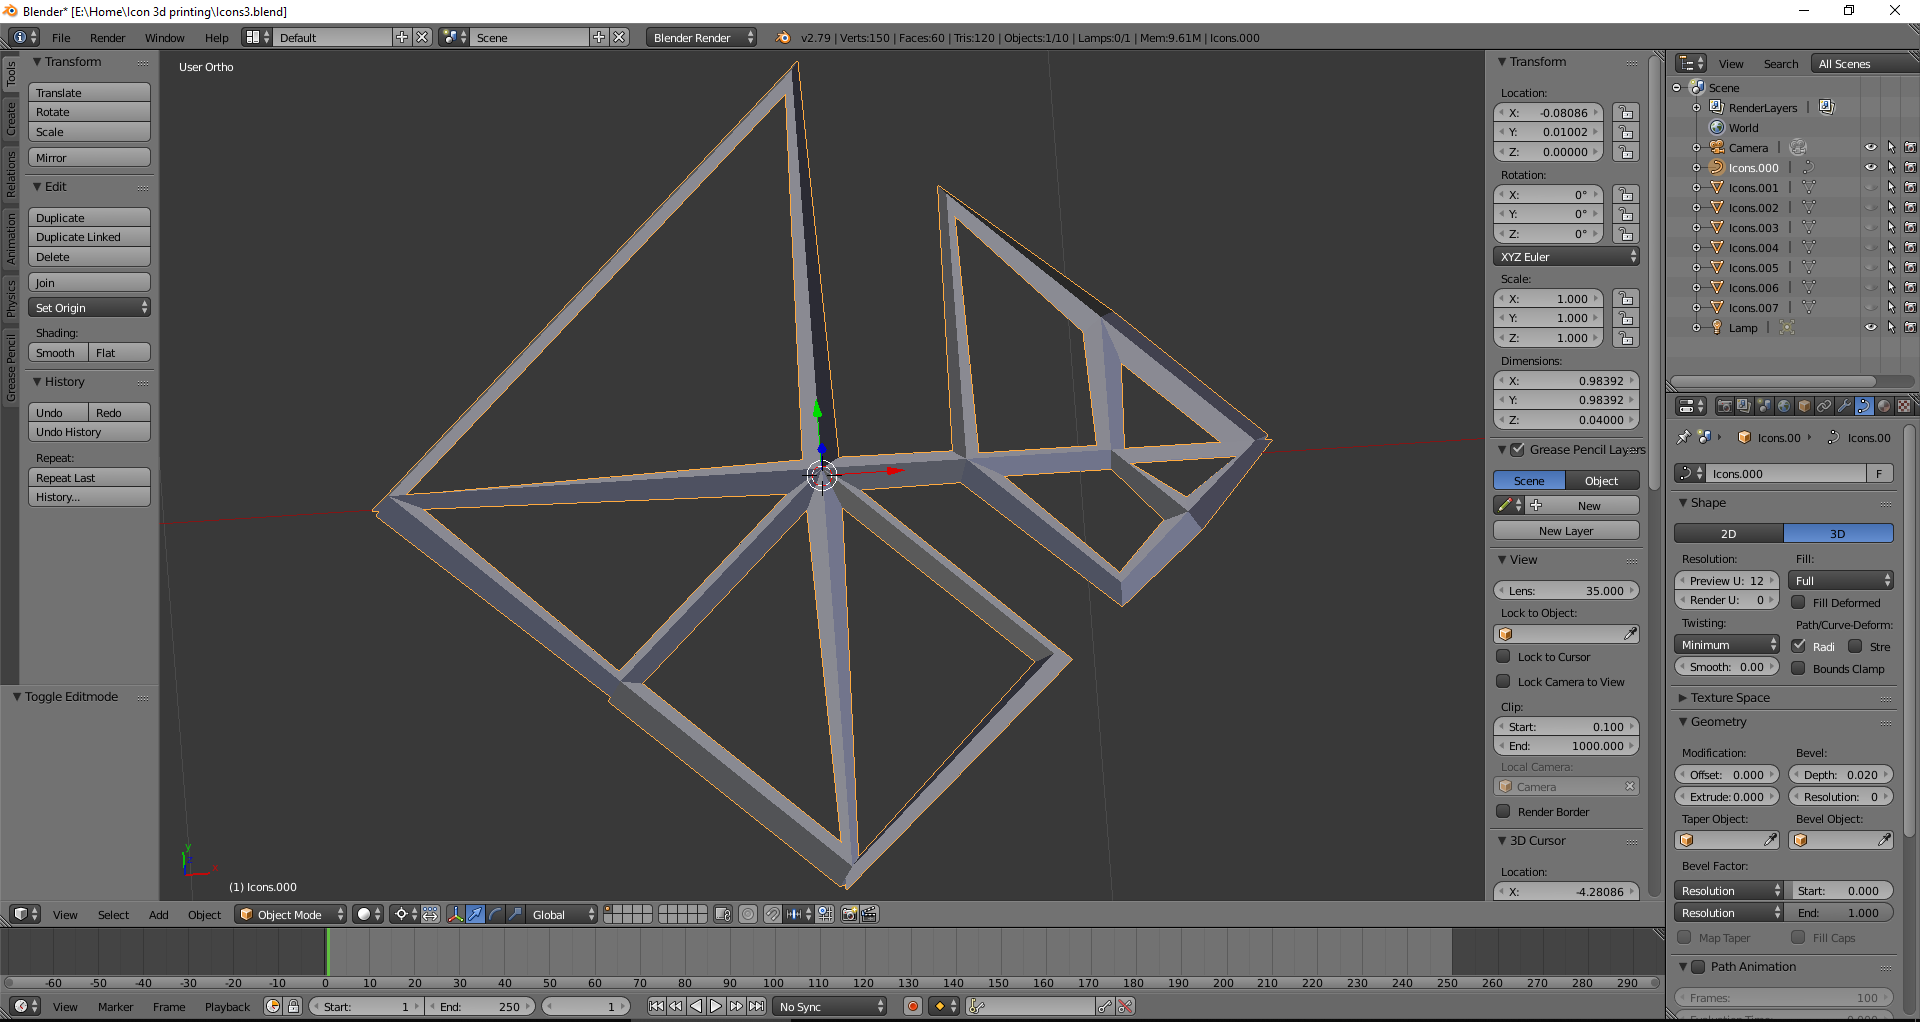Click the record auto keyframe button
The image size is (1920, 1022).
912,1006
